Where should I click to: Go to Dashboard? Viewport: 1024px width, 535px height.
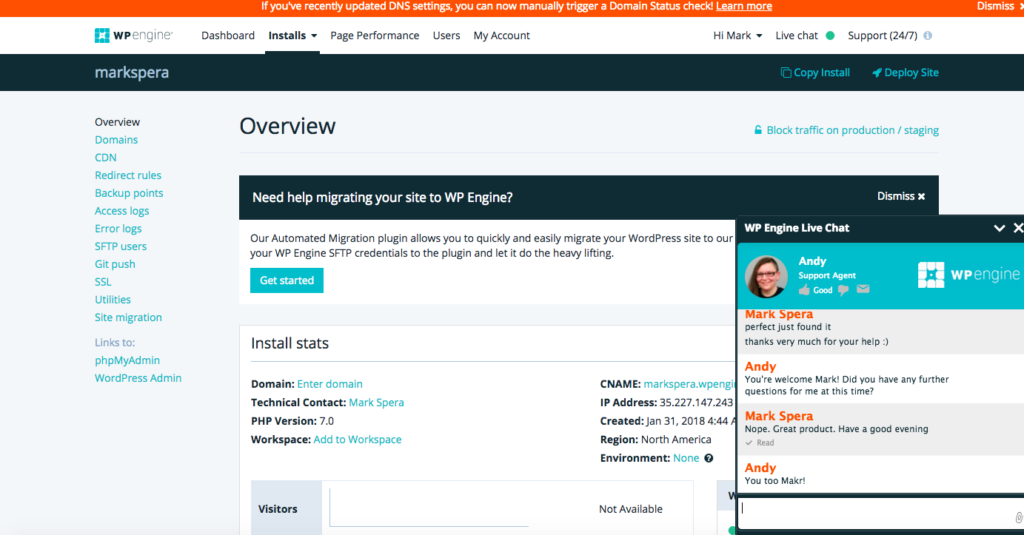coord(228,35)
